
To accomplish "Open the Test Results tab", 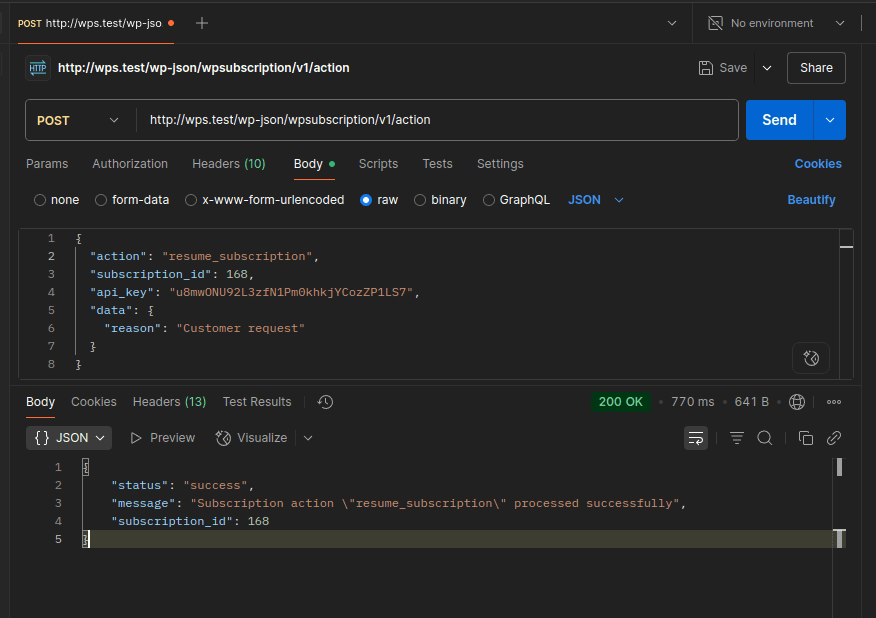I will click(257, 402).
